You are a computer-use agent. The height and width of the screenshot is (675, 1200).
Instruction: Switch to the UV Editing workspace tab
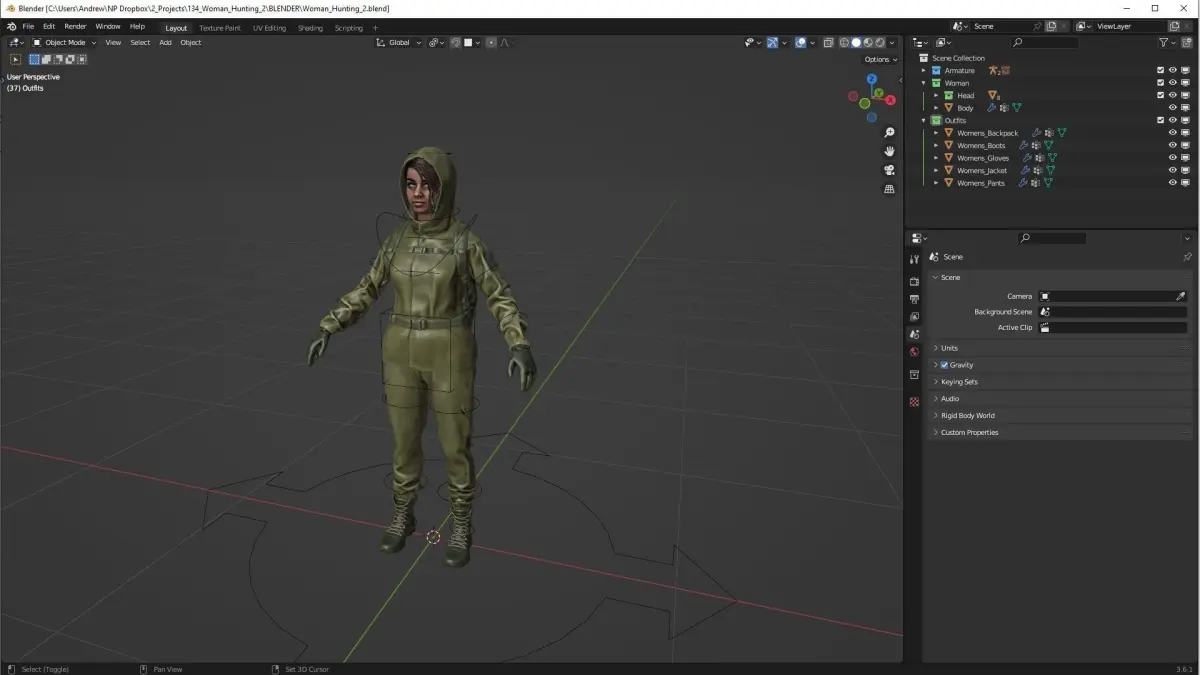pyautogui.click(x=269, y=28)
